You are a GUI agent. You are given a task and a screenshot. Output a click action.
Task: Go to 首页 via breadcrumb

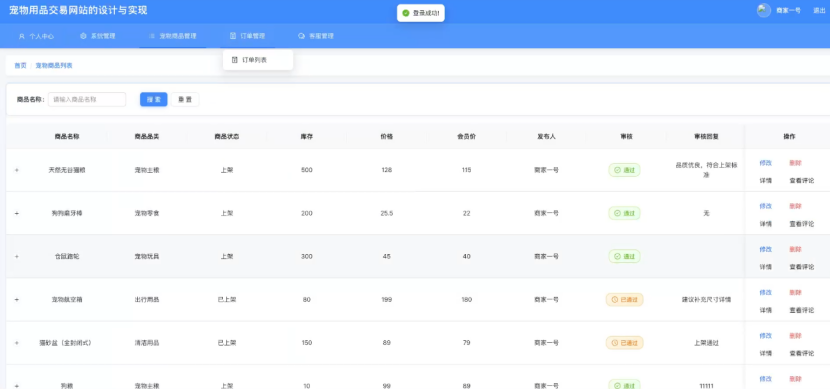(x=20, y=66)
